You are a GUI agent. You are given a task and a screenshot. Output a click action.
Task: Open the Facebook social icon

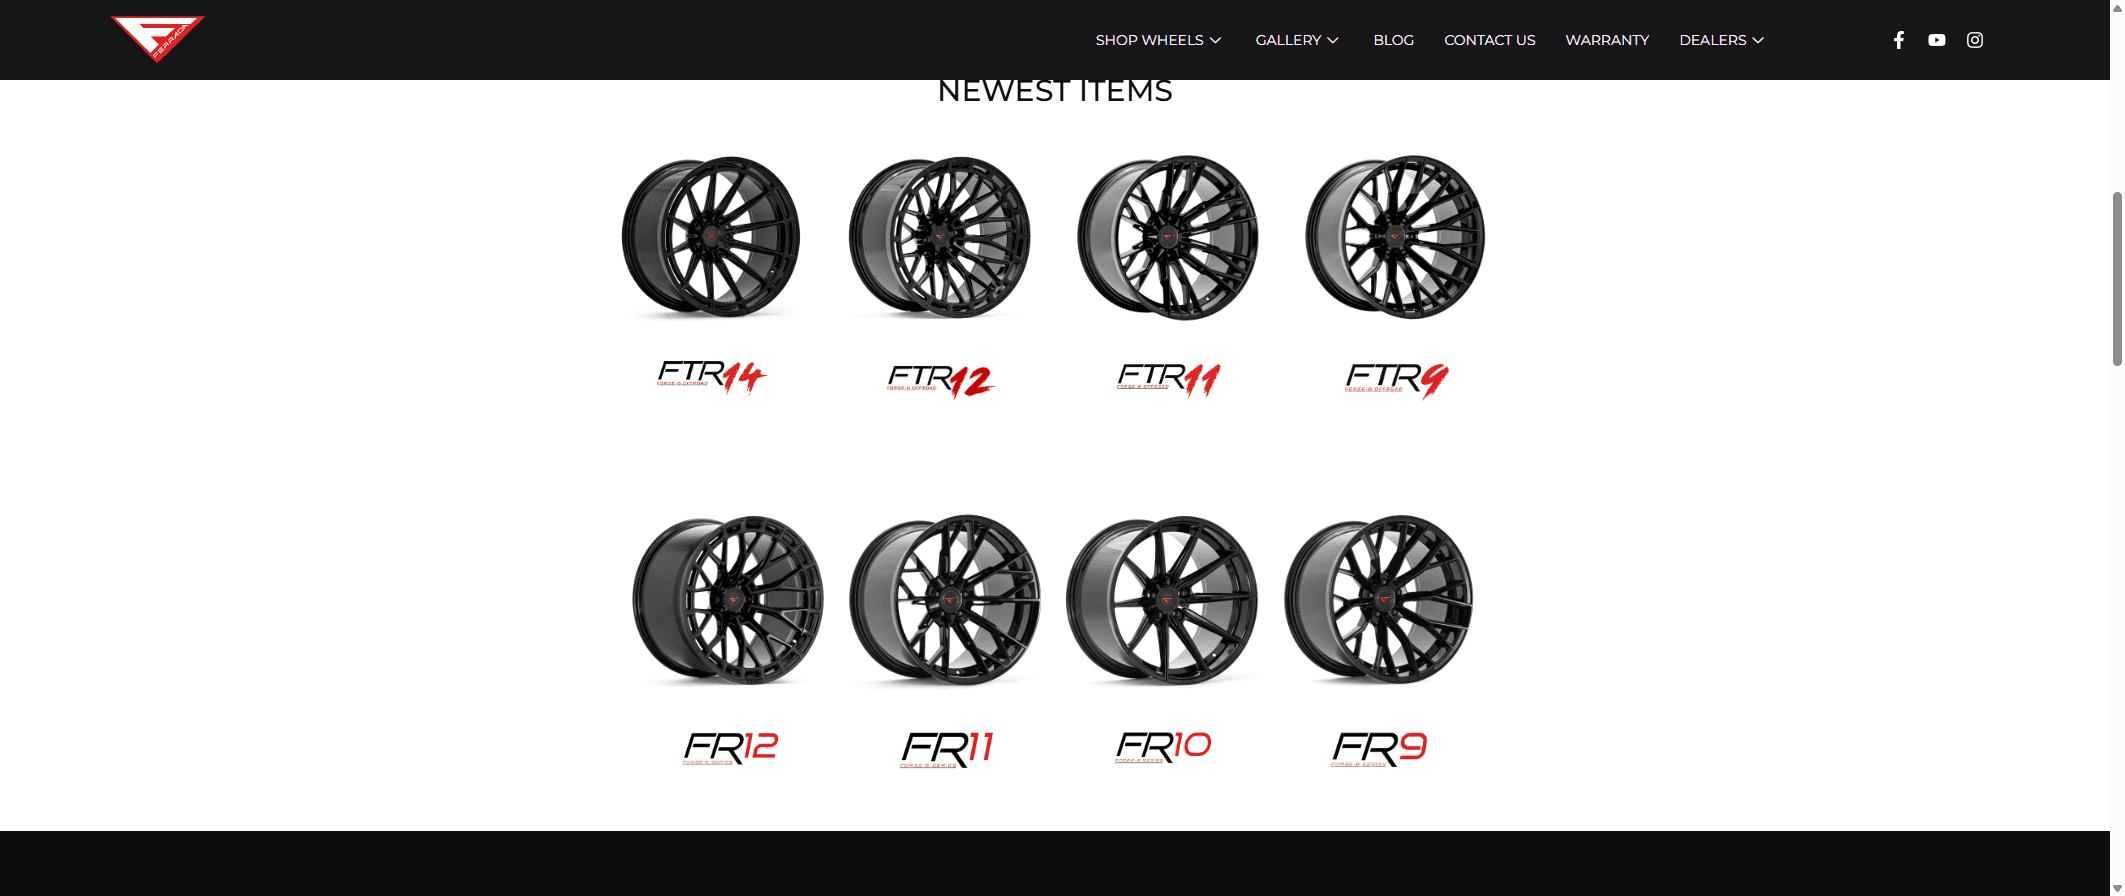tap(1898, 40)
